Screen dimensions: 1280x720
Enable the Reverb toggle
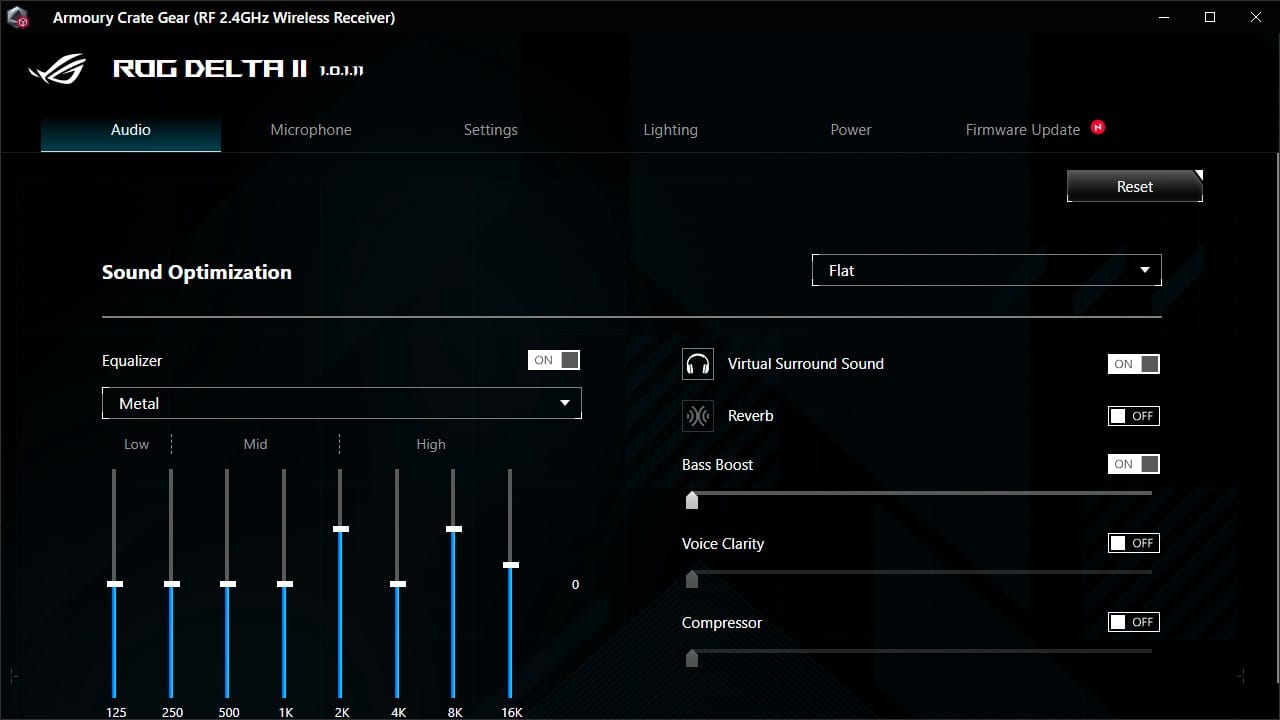(x=1133, y=416)
